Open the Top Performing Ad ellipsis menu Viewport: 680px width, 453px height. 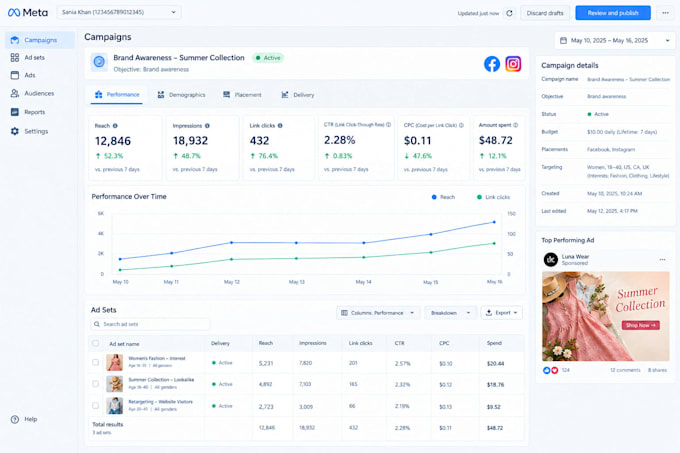[662, 260]
